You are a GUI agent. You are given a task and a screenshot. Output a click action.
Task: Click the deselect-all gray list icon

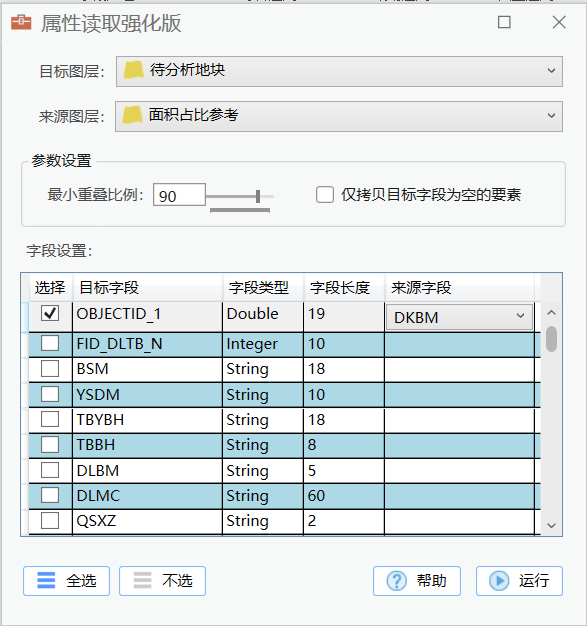(142, 580)
